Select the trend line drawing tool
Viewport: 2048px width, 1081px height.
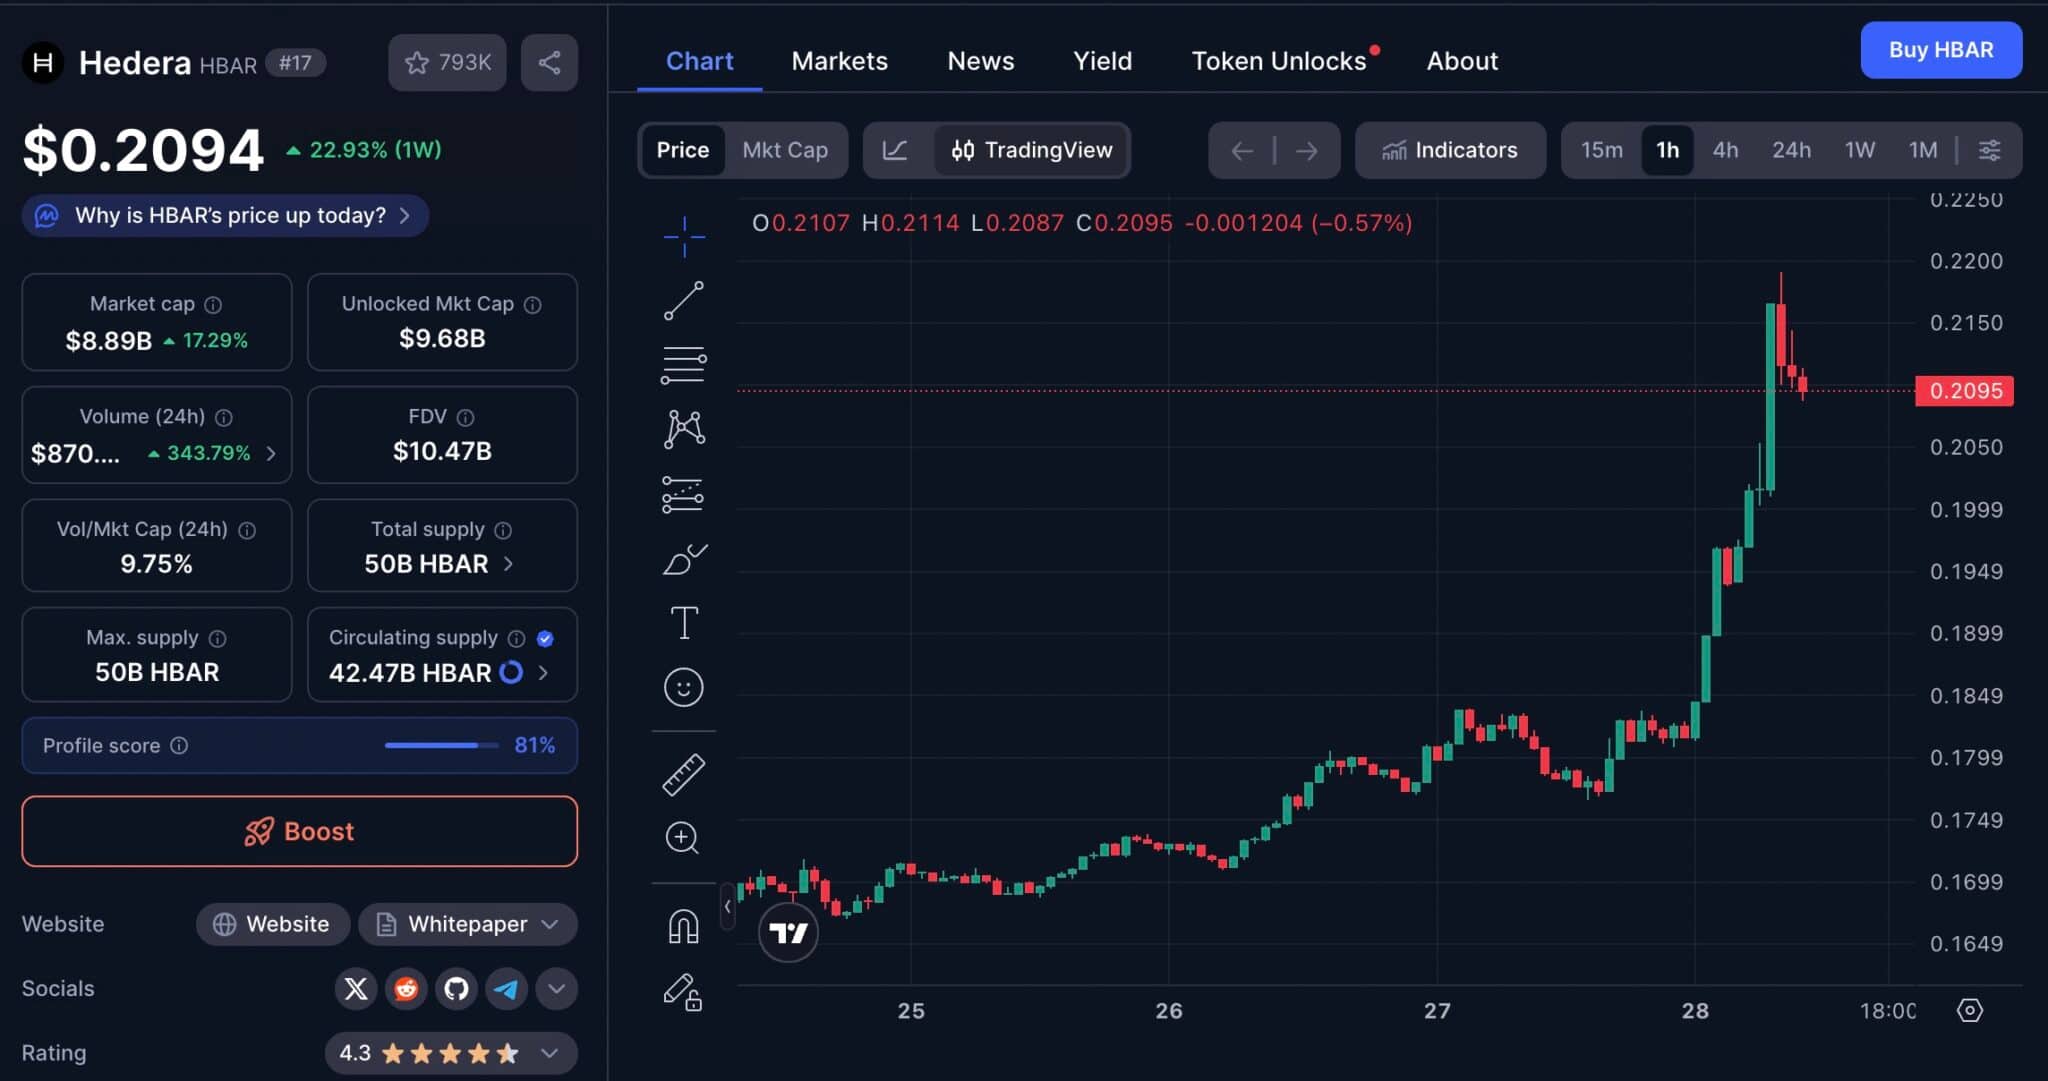click(x=684, y=300)
